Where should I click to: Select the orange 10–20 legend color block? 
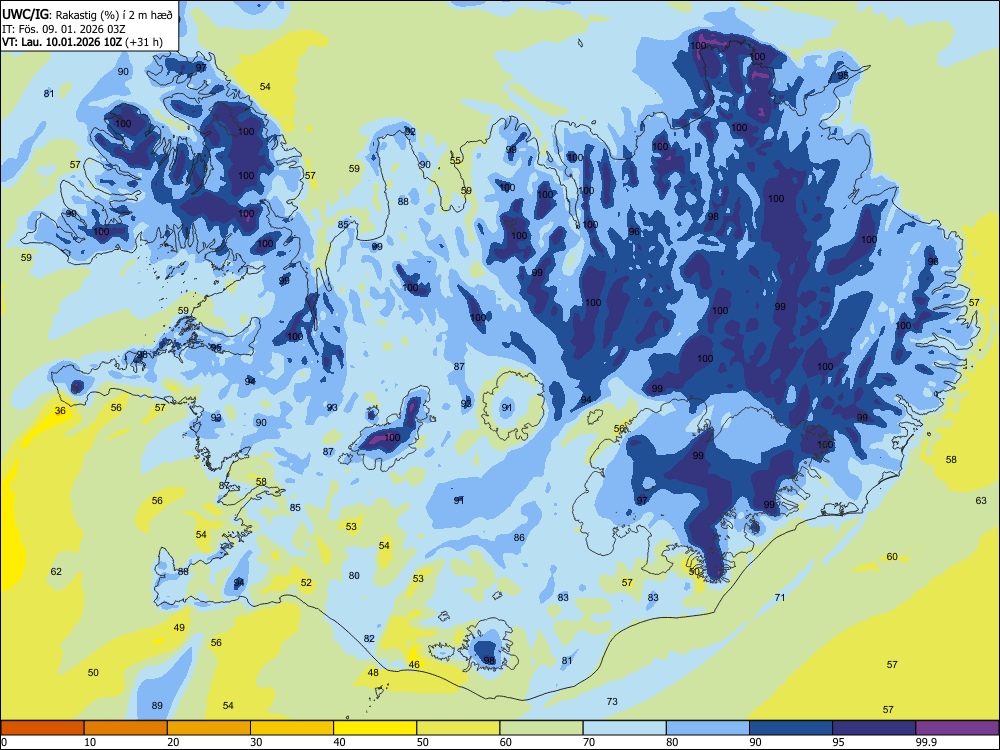(x=126, y=728)
